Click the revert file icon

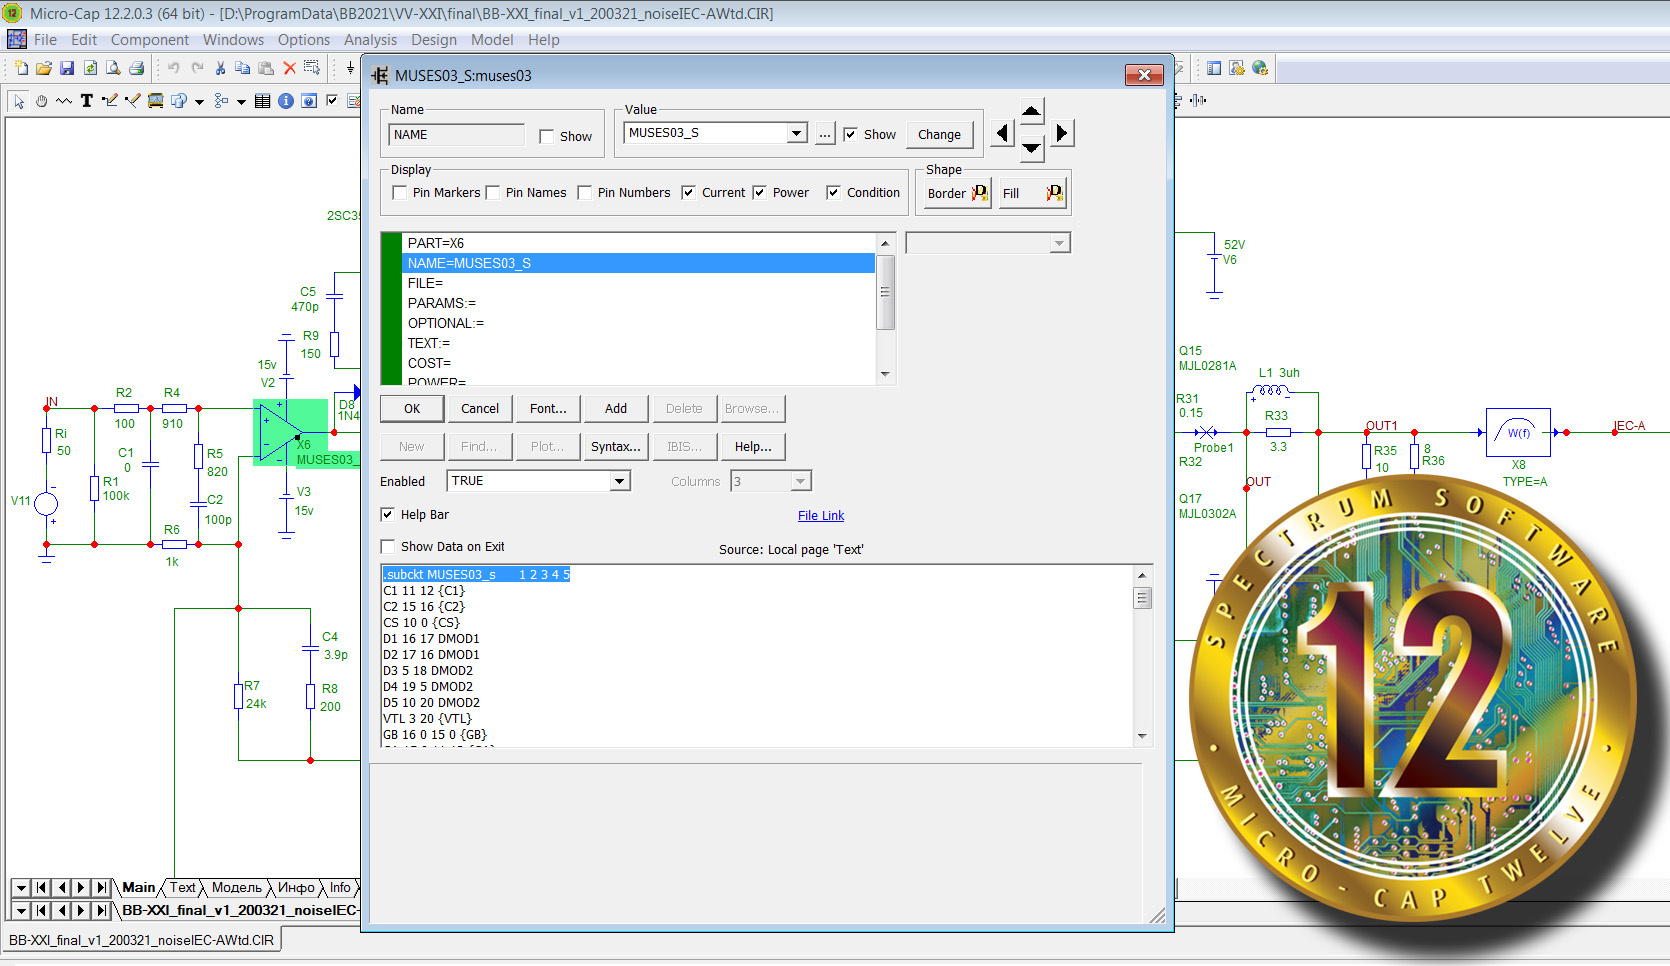pyautogui.click(x=90, y=68)
